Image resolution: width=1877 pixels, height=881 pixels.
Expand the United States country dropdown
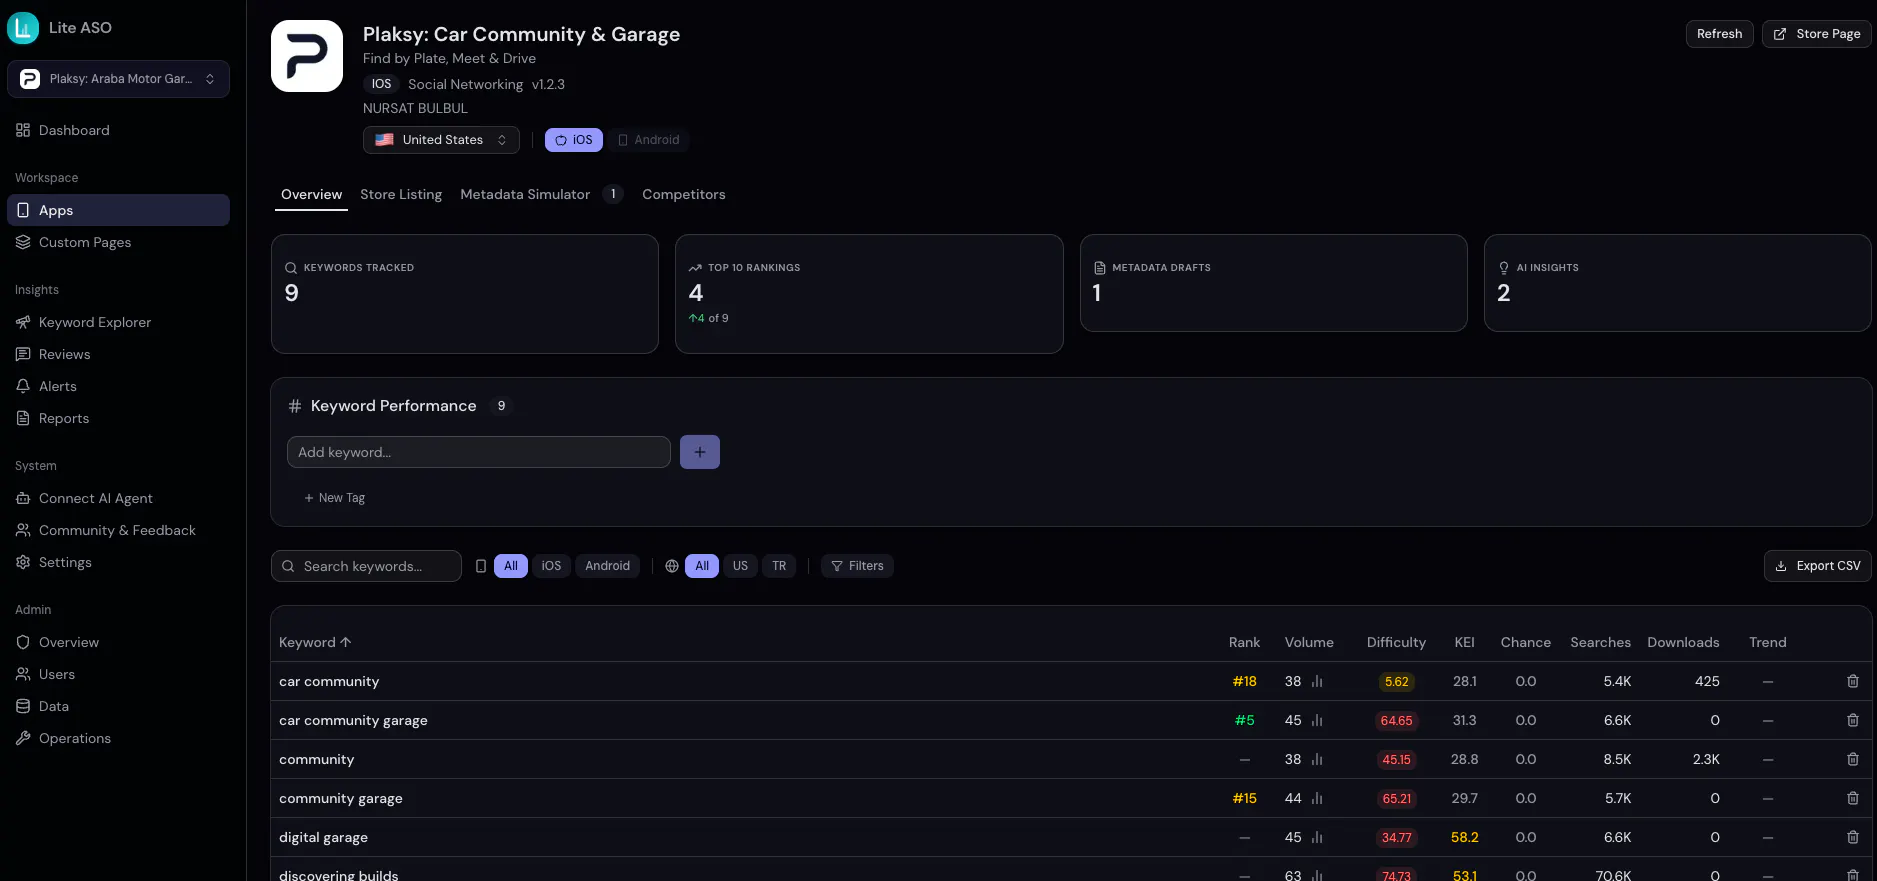click(x=441, y=140)
